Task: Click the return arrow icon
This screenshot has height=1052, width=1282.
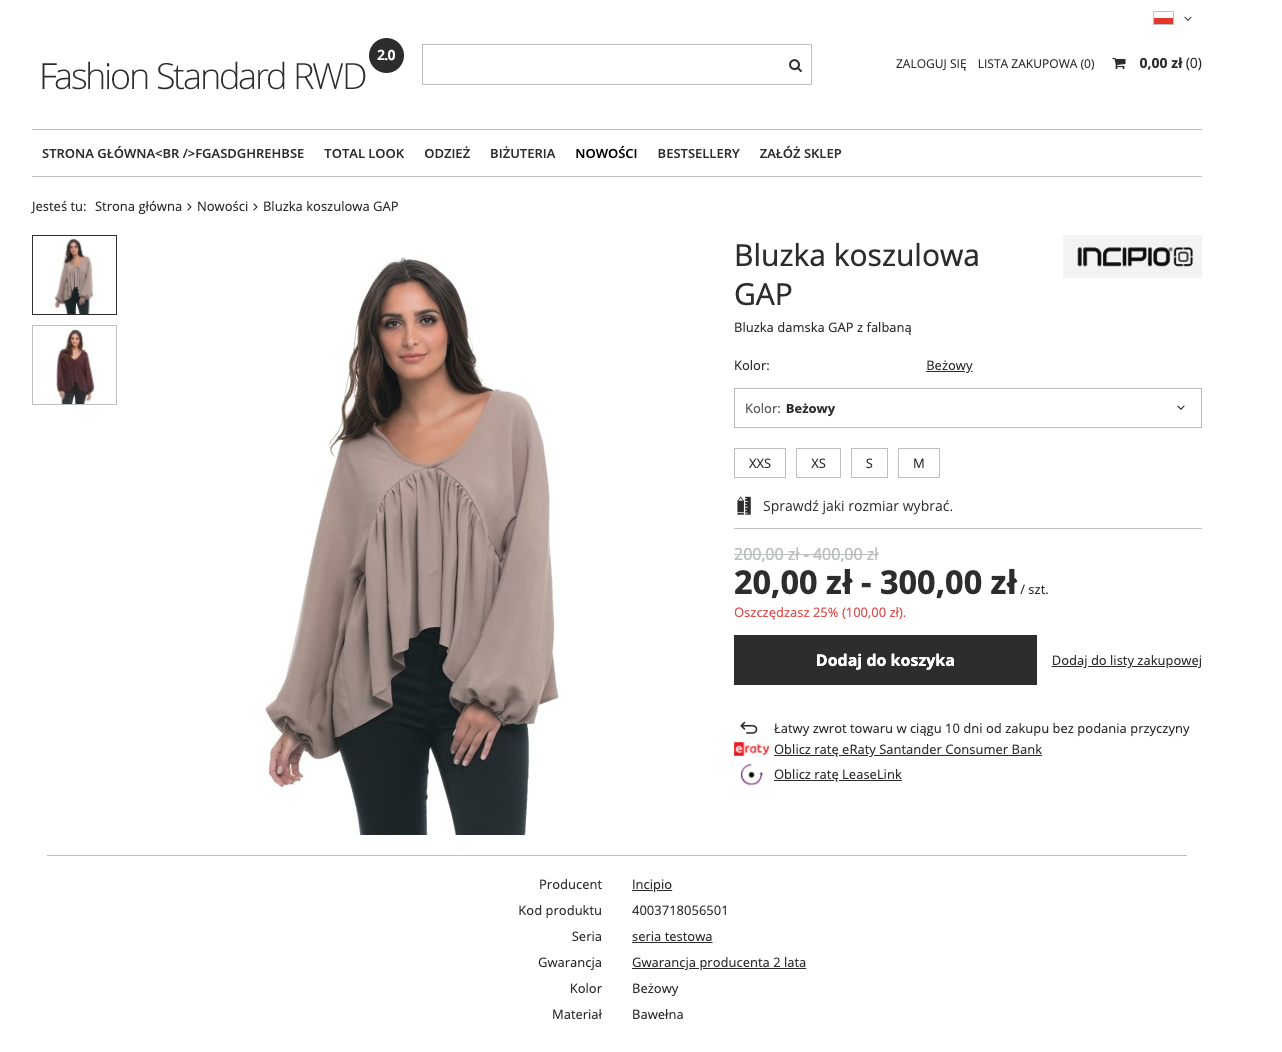Action: point(749,728)
